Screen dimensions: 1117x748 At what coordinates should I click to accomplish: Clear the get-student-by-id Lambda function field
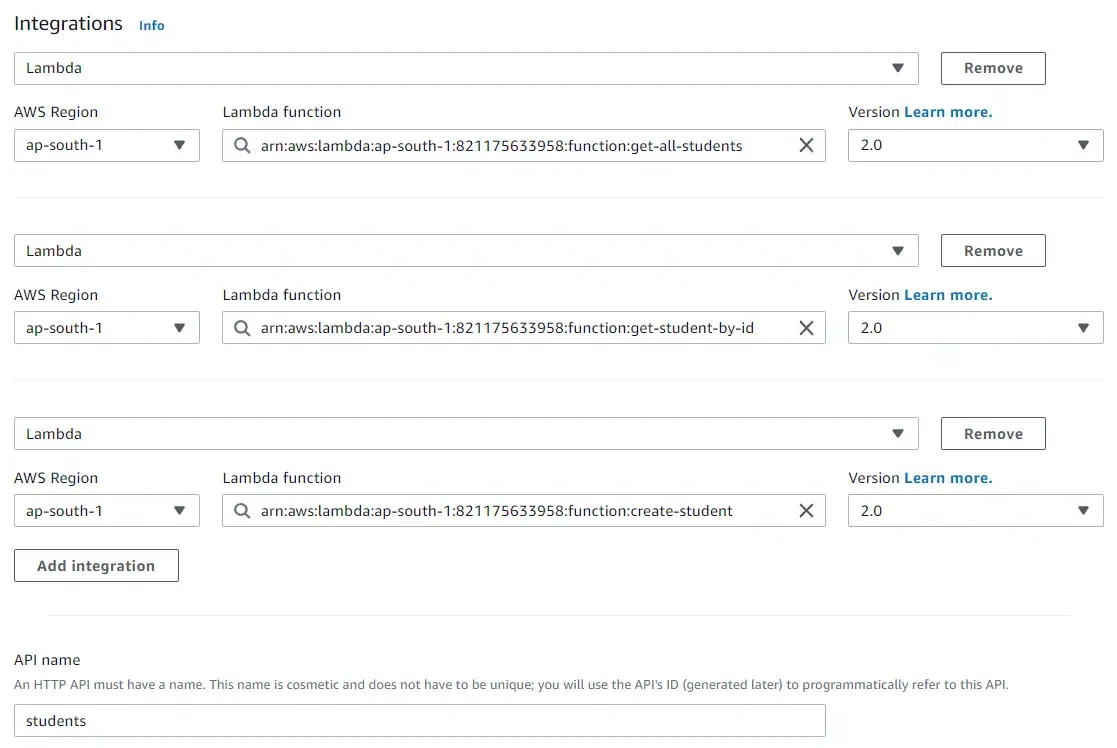tap(807, 327)
